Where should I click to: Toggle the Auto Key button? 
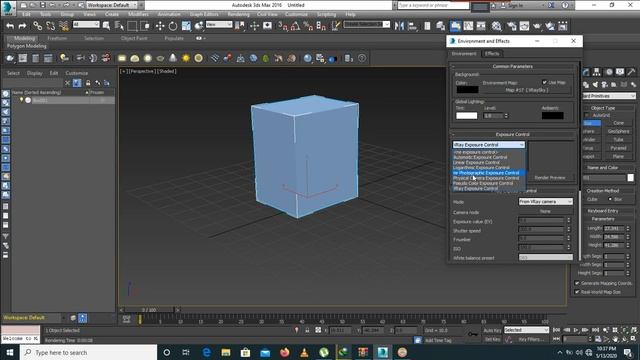tap(492, 330)
